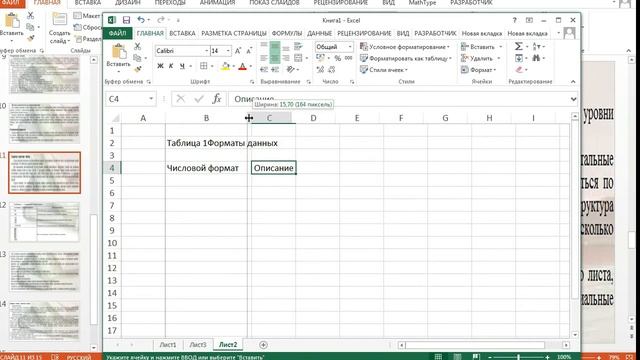Apply yellow fill color swatch
The width and height of the screenshot is (640, 360).
(225, 66)
